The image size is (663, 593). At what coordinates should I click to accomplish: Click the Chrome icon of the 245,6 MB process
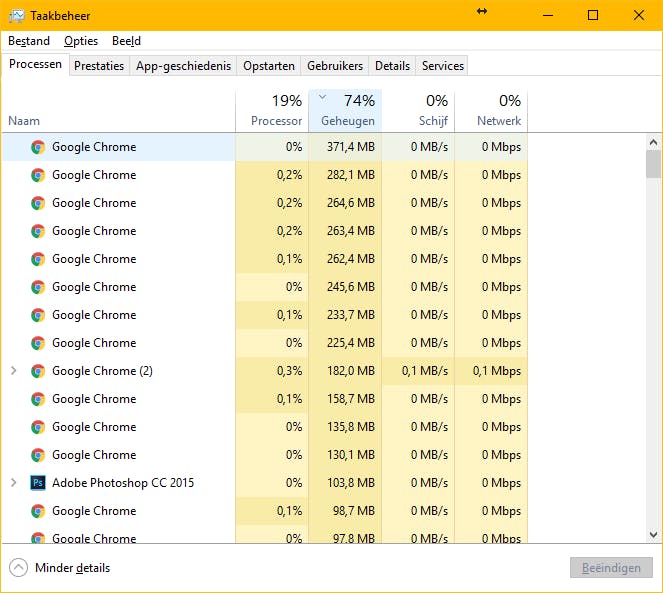point(38,287)
